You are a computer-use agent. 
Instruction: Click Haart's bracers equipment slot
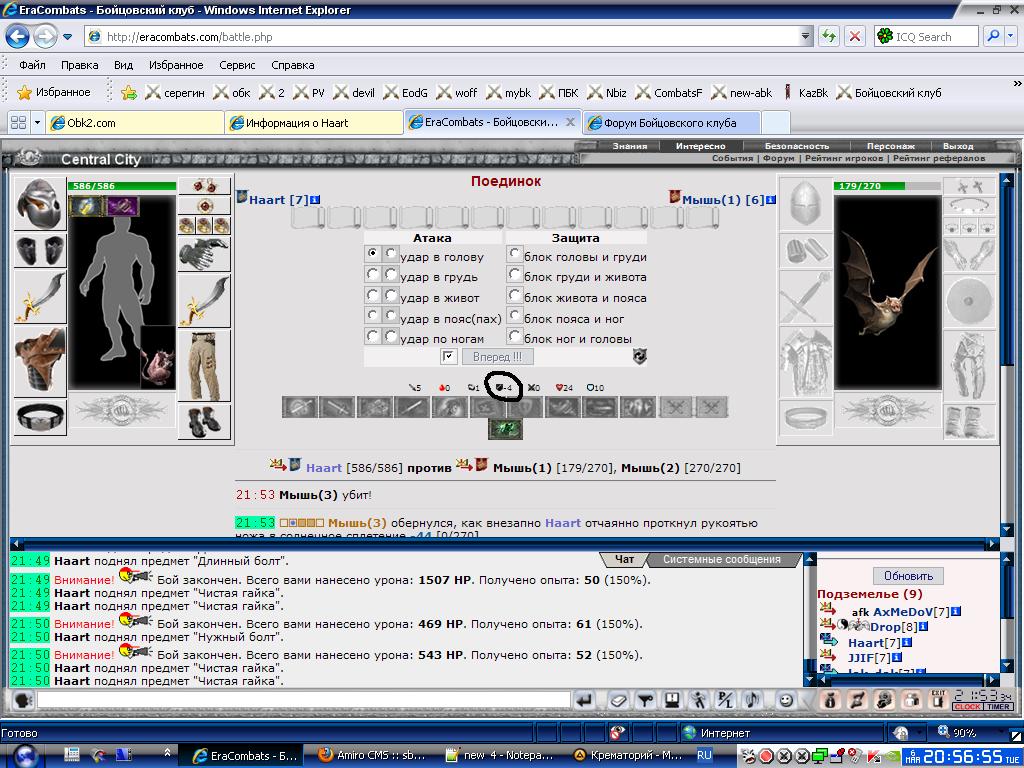coord(40,250)
